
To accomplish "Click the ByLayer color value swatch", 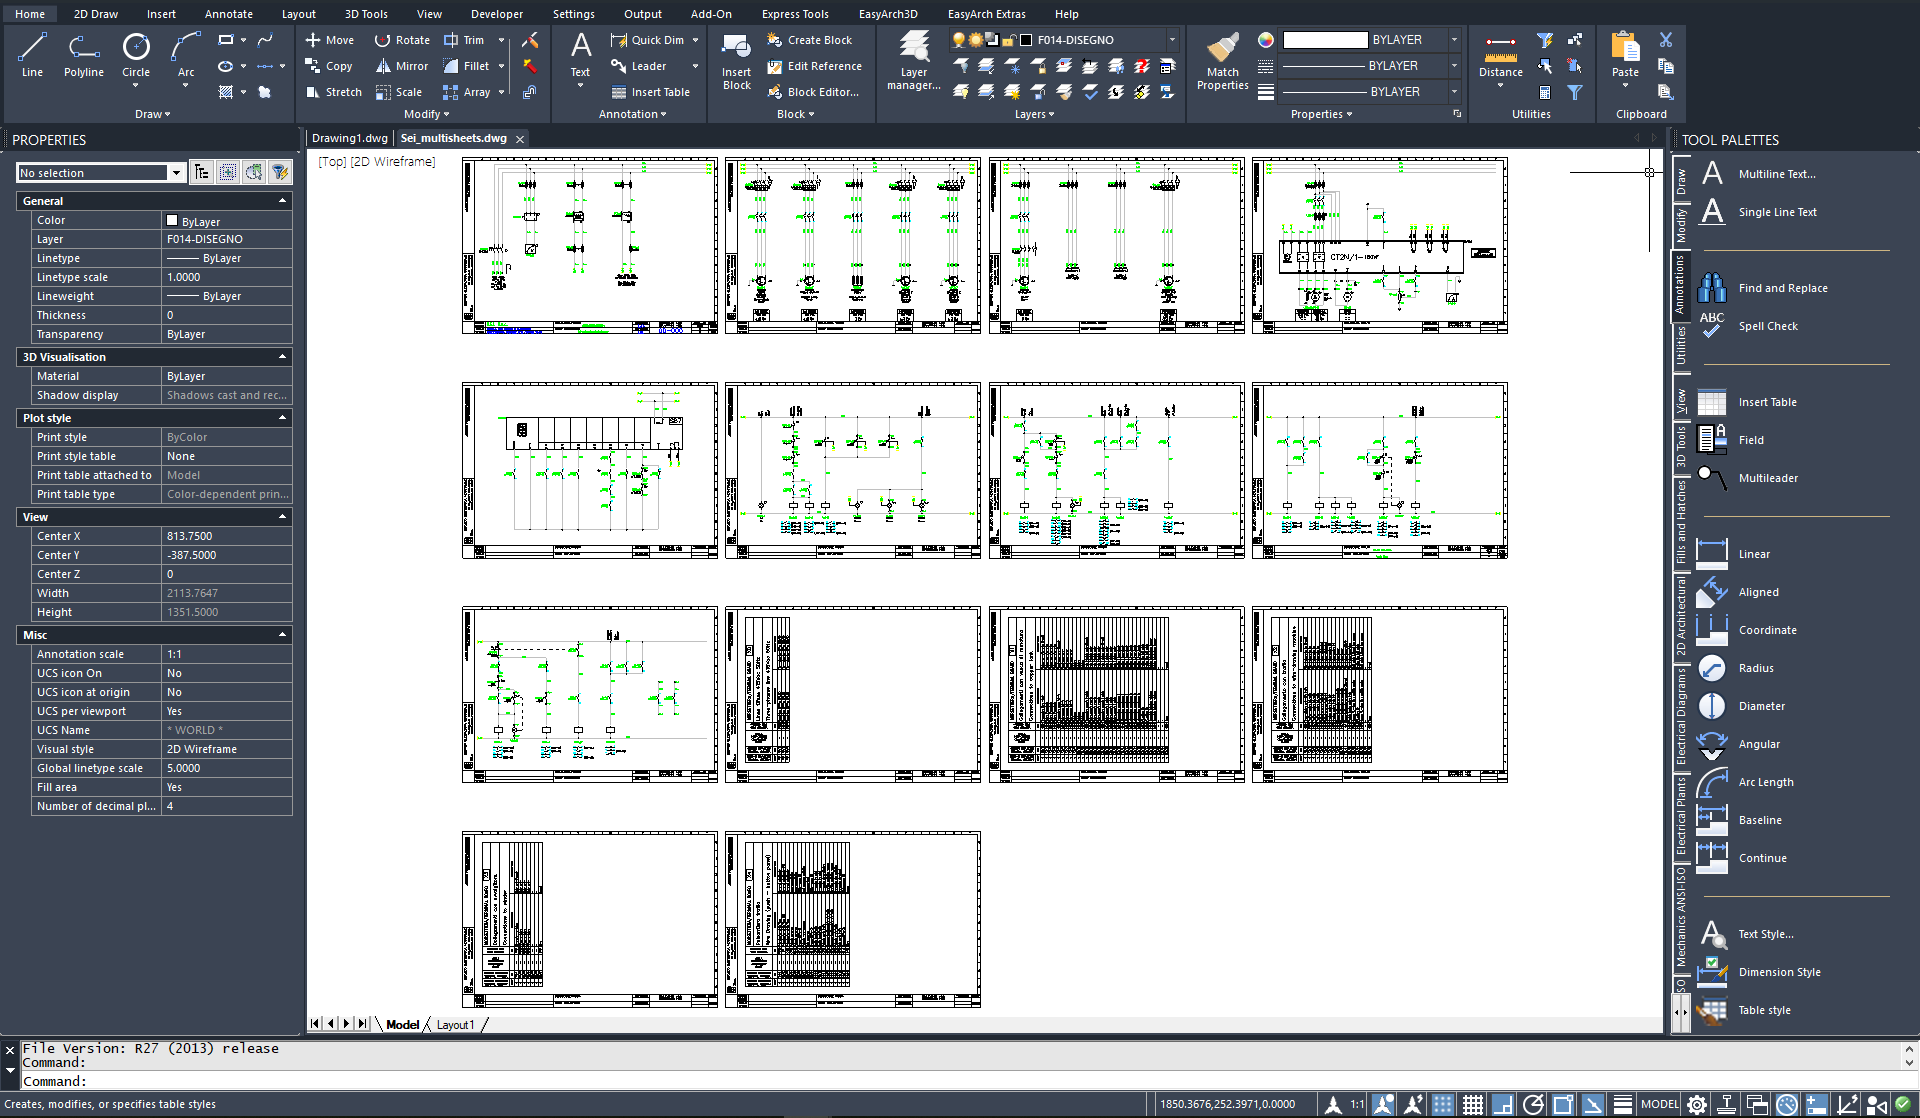I will 172,221.
